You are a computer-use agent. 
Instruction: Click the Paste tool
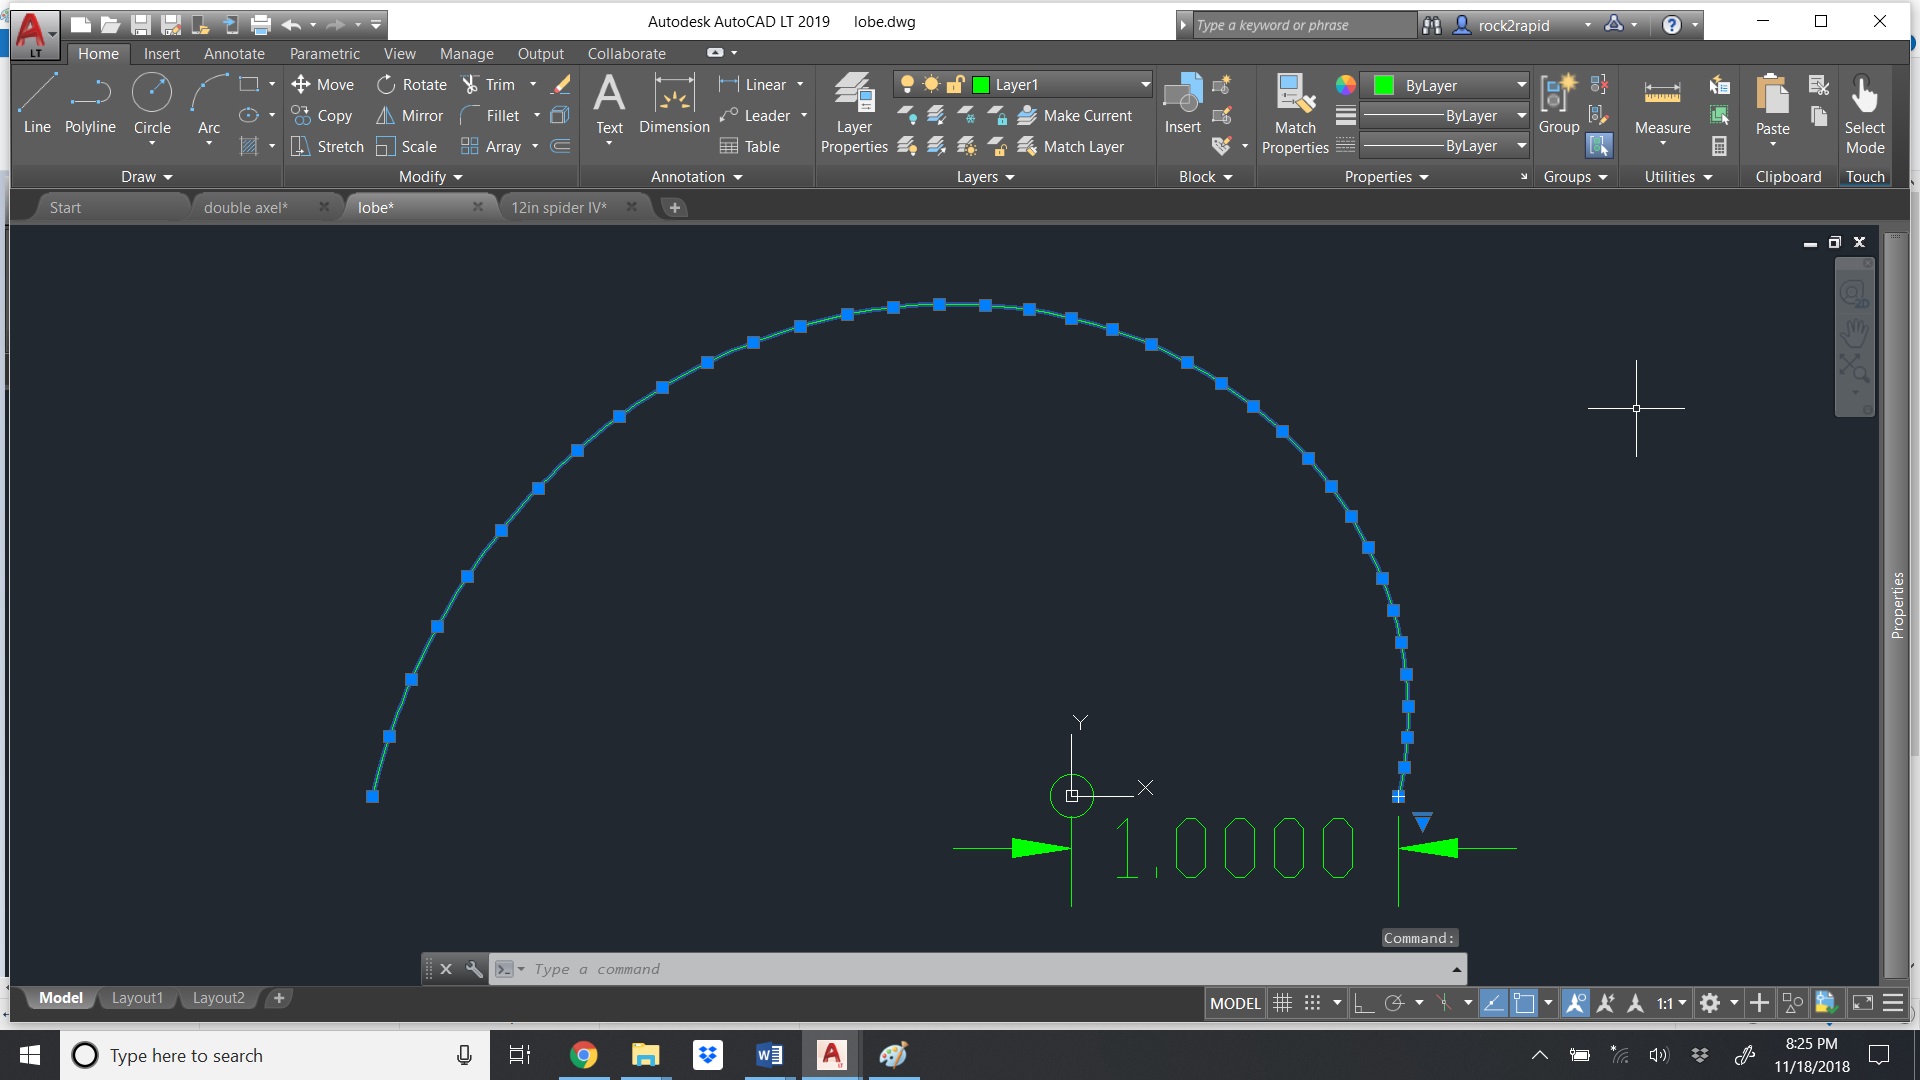coord(1772,104)
